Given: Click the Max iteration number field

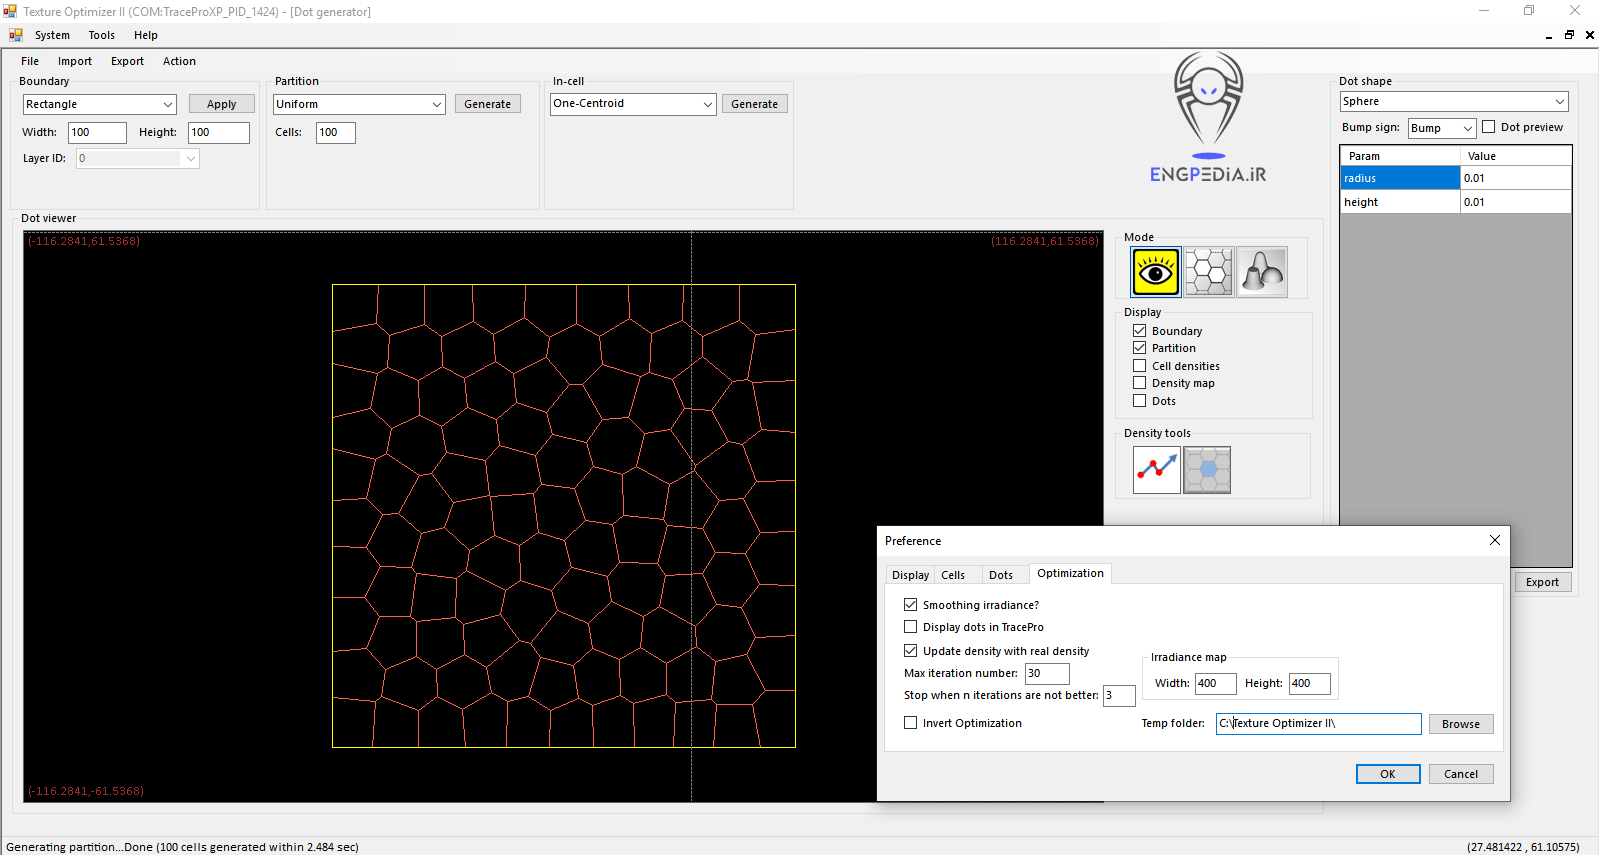Looking at the screenshot, I should pyautogui.click(x=1046, y=674).
